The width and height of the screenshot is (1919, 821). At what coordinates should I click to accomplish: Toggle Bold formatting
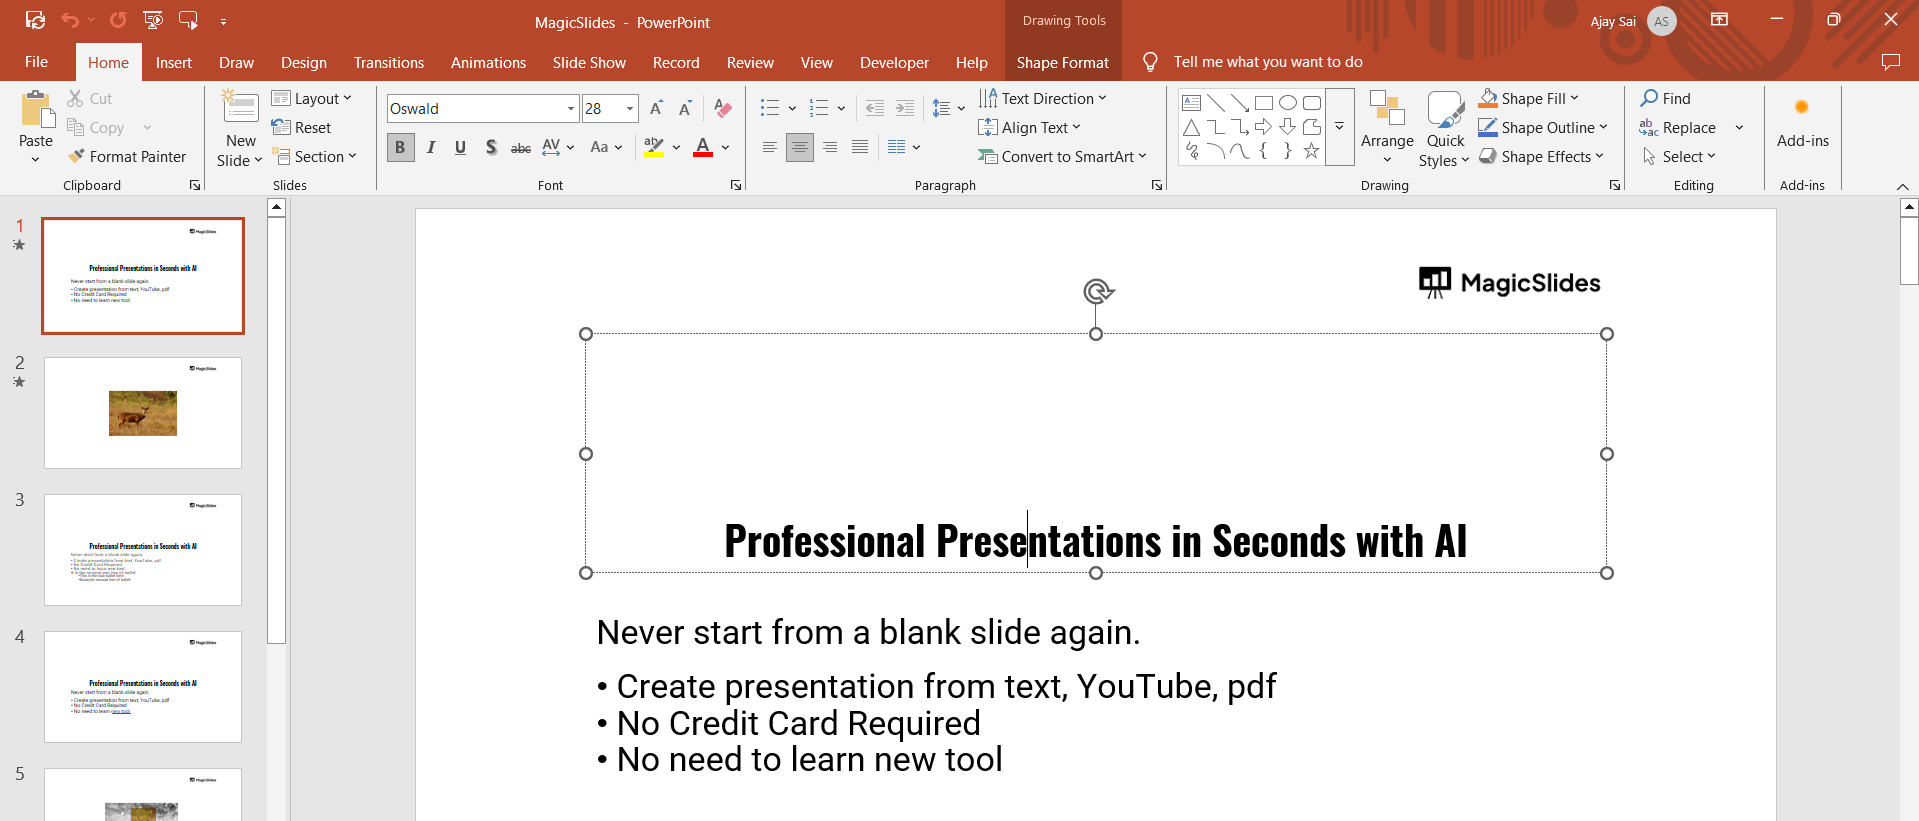(400, 148)
